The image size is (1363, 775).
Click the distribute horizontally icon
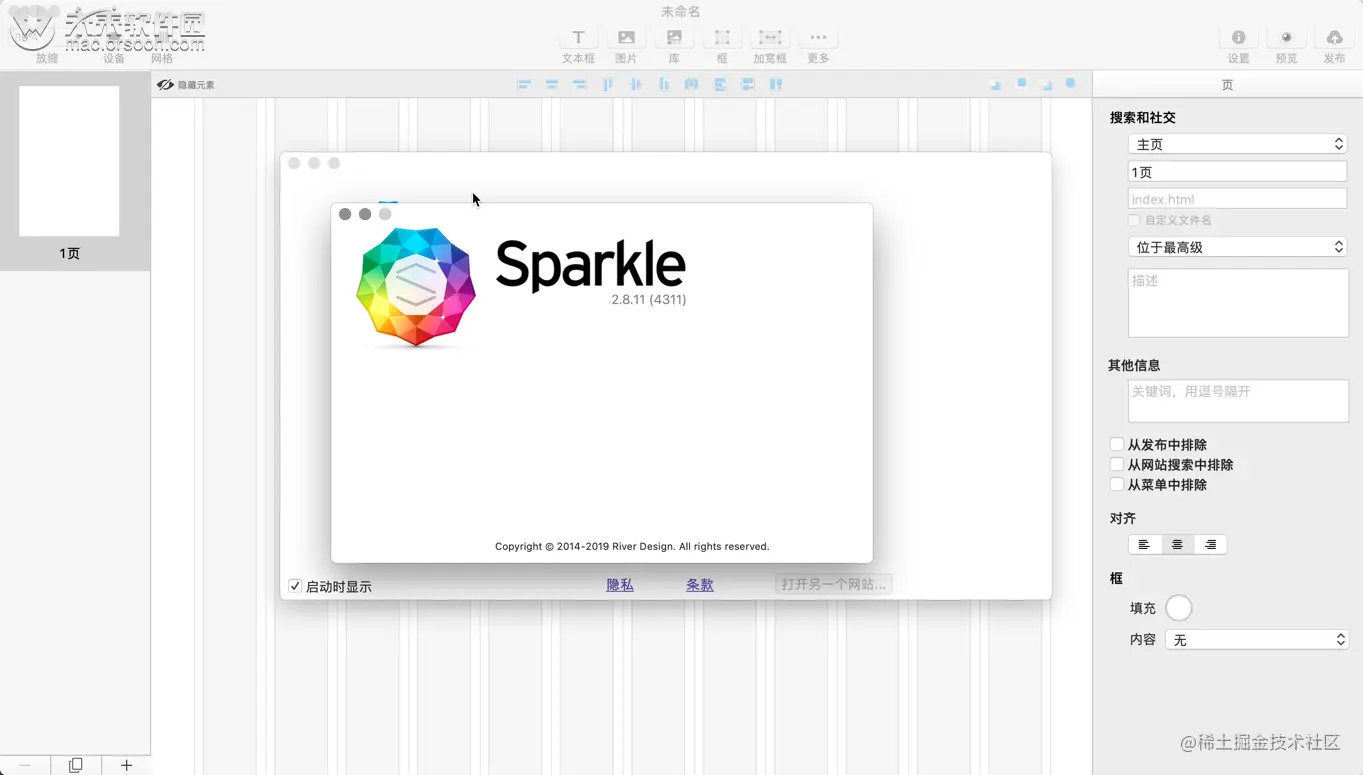[x=692, y=85]
